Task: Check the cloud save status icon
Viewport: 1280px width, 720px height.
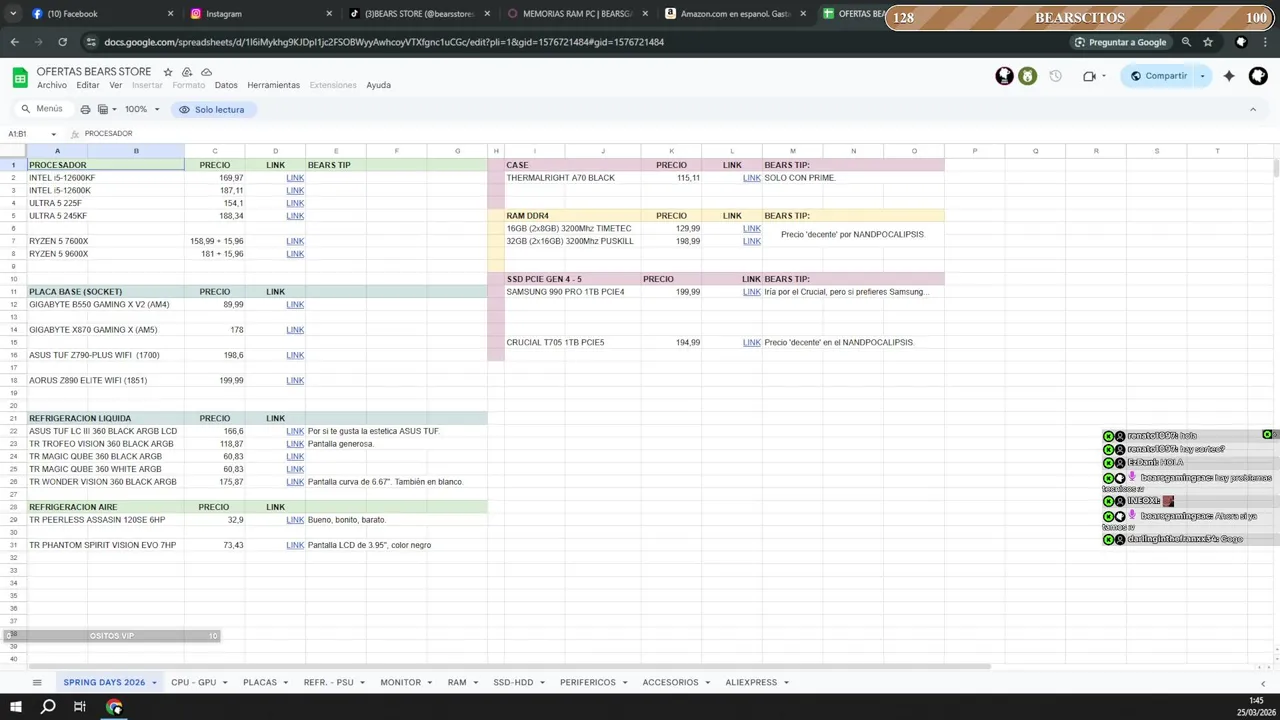Action: click(x=206, y=72)
